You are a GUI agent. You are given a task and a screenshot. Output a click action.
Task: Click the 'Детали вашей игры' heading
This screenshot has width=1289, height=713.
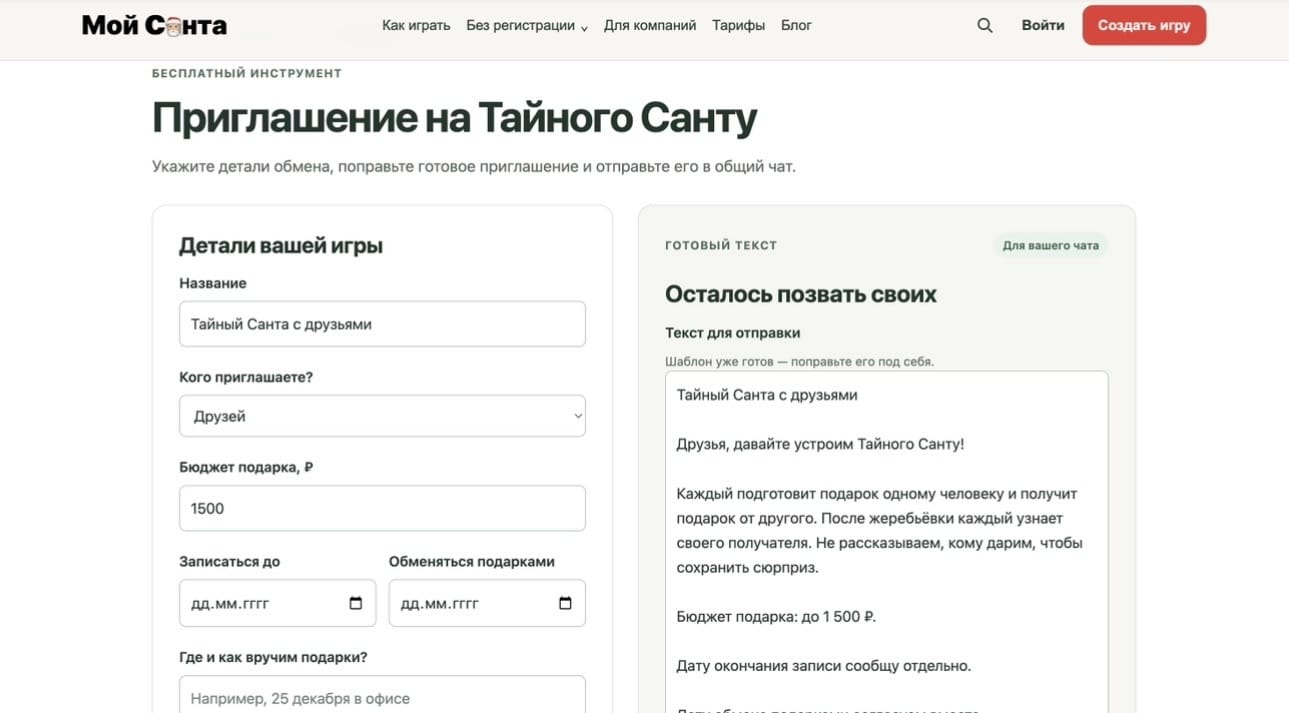[281, 245]
